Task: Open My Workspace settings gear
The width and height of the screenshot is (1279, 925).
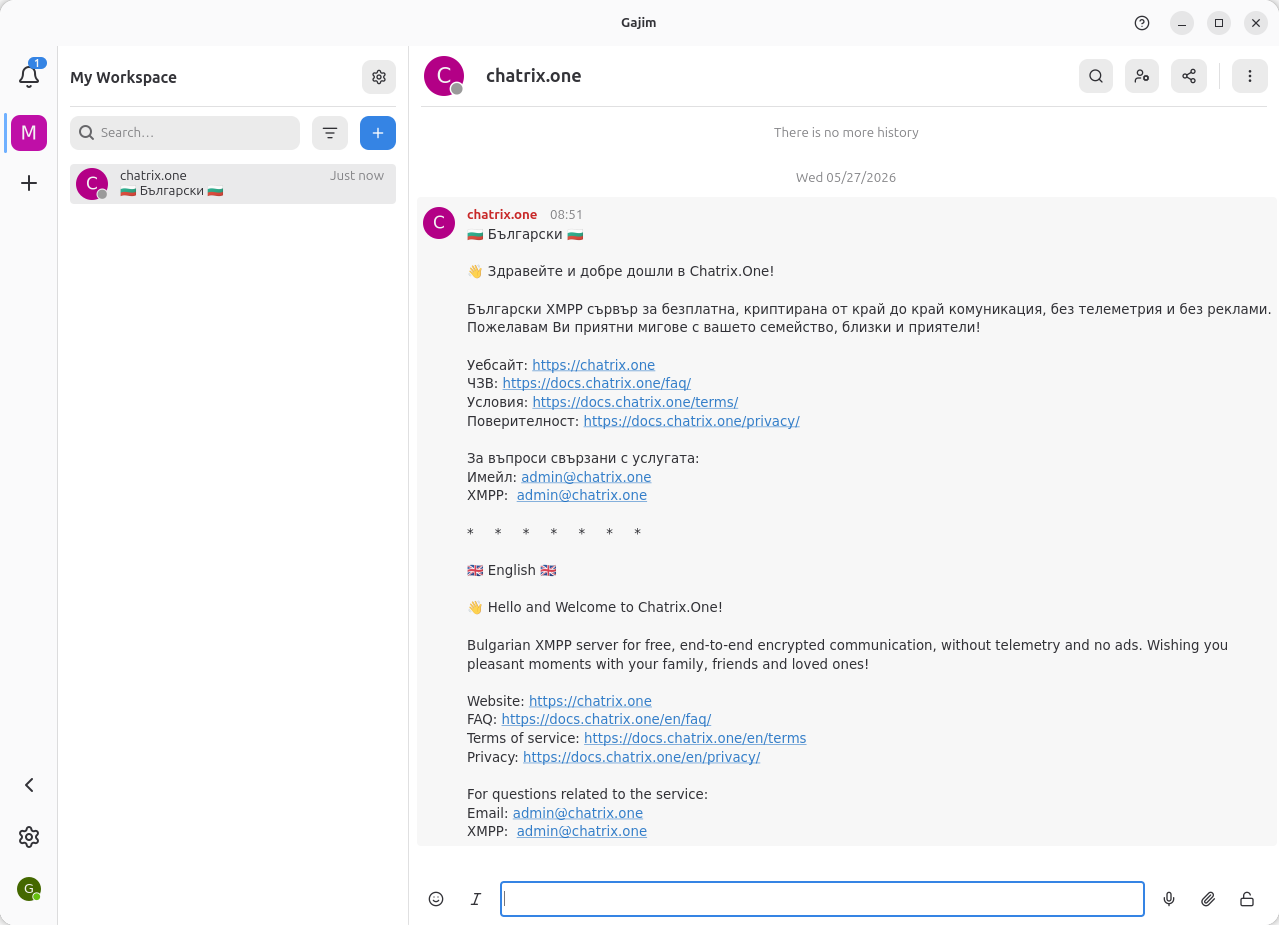Action: [x=379, y=77]
